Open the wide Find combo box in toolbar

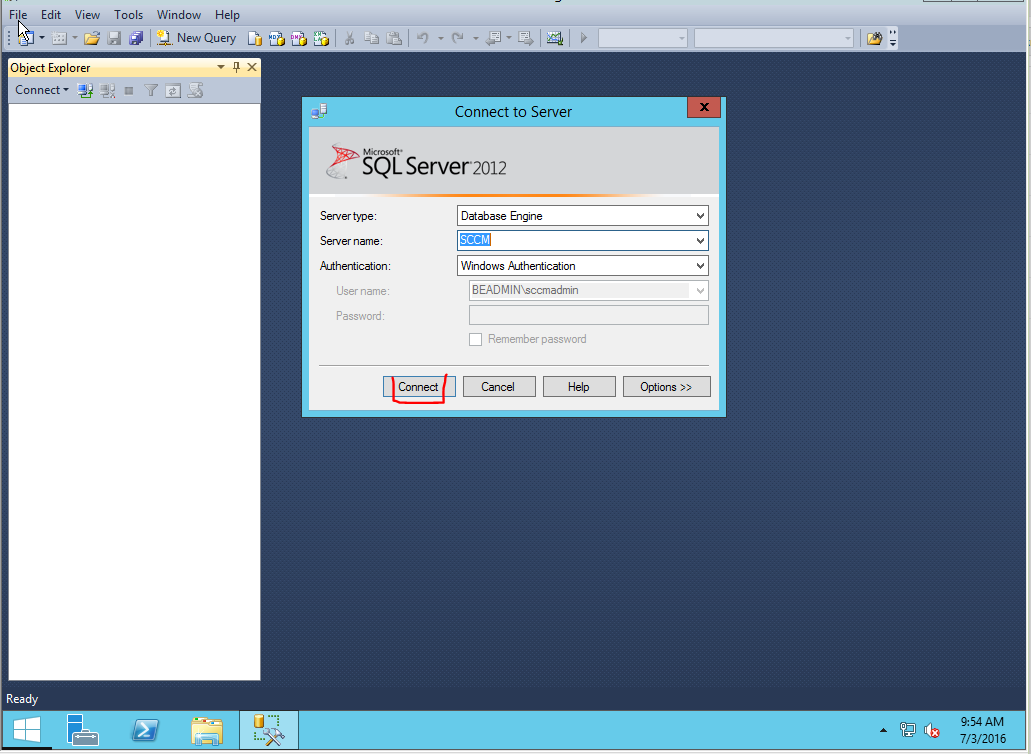click(774, 38)
